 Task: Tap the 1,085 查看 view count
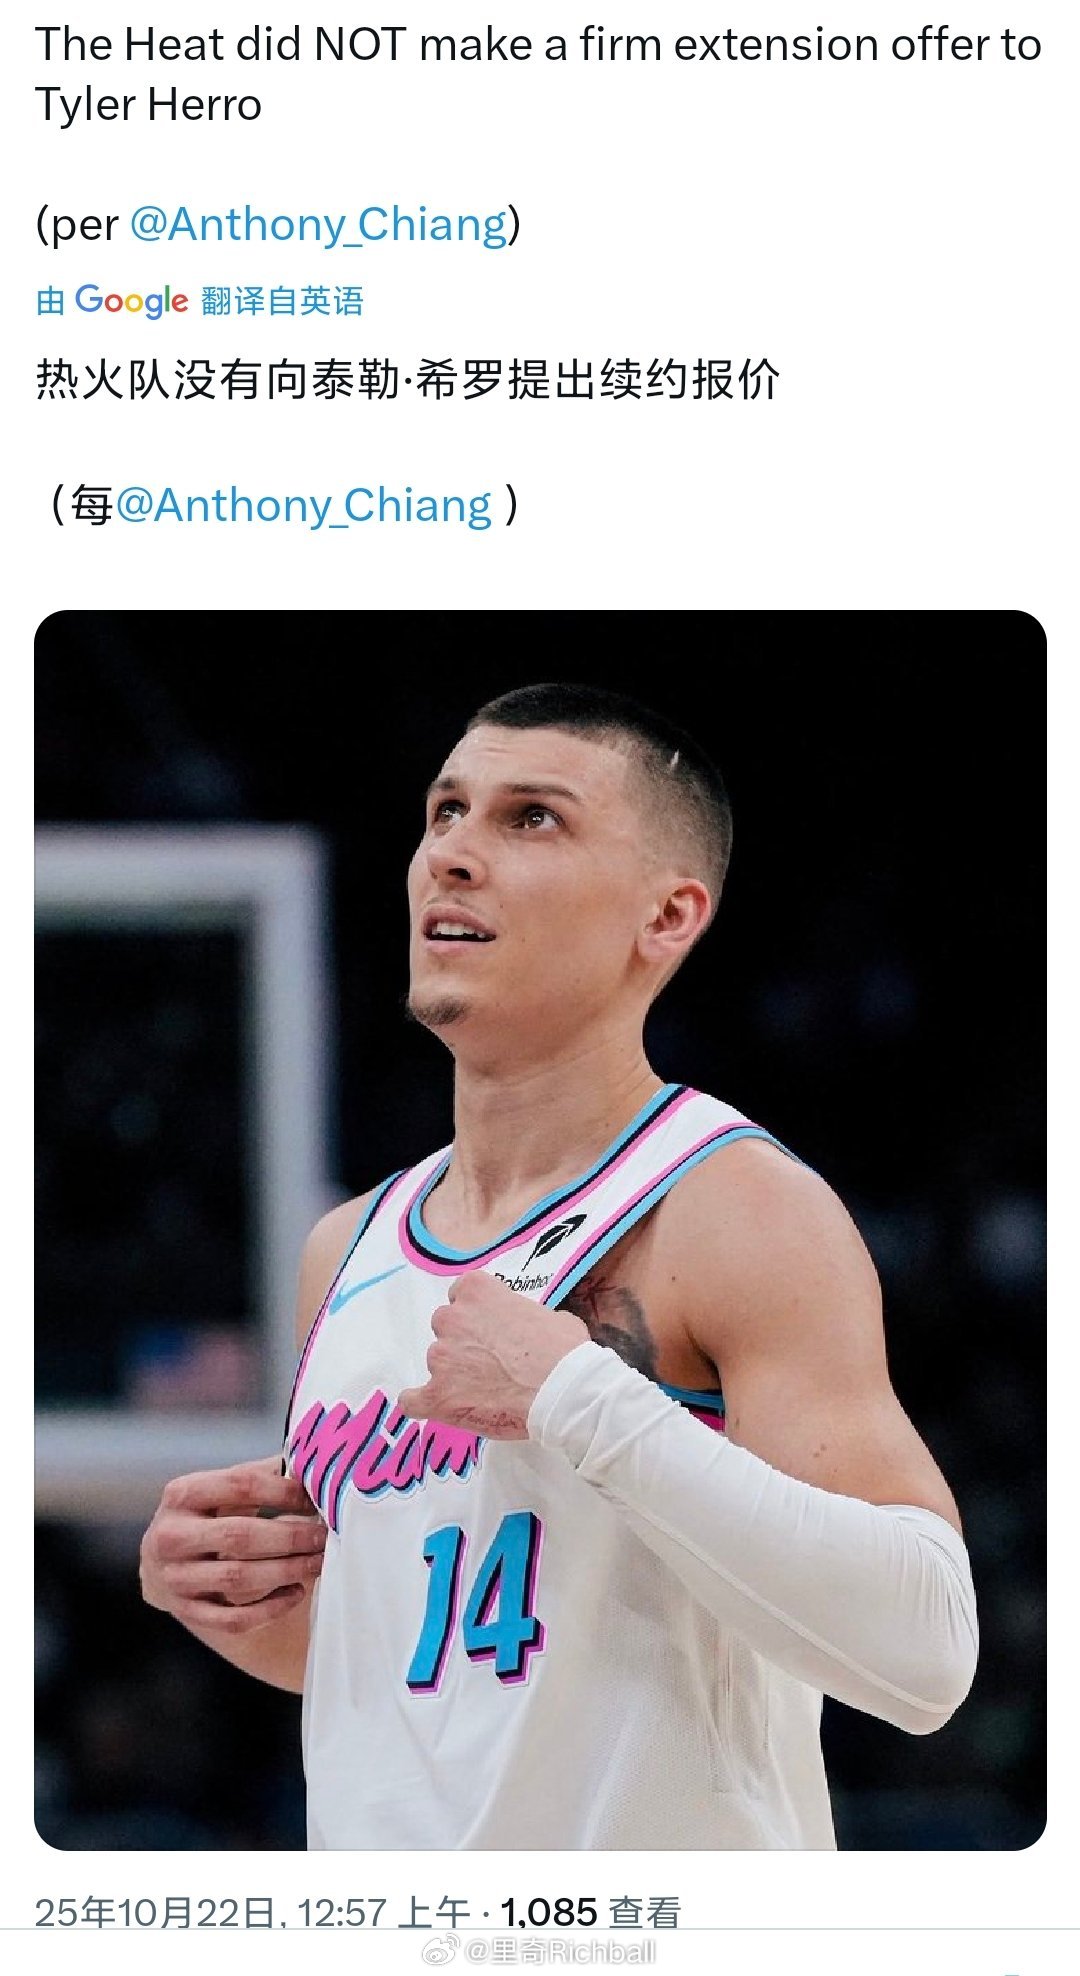[x=591, y=1911]
